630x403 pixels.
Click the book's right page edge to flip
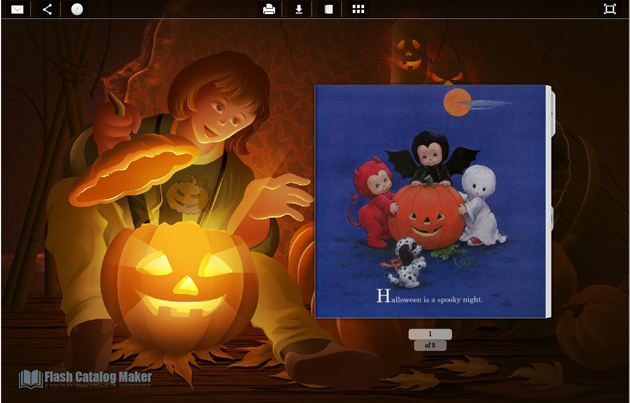click(x=550, y=201)
